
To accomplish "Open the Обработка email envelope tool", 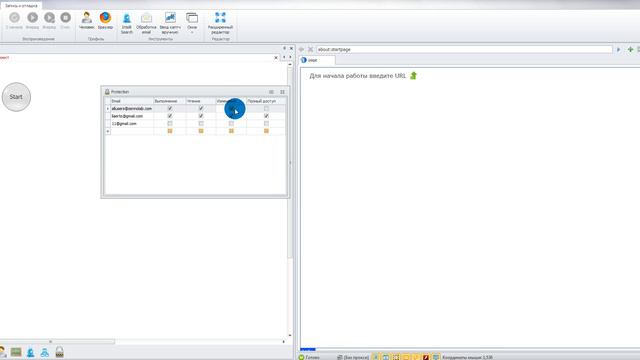I will [146, 18].
